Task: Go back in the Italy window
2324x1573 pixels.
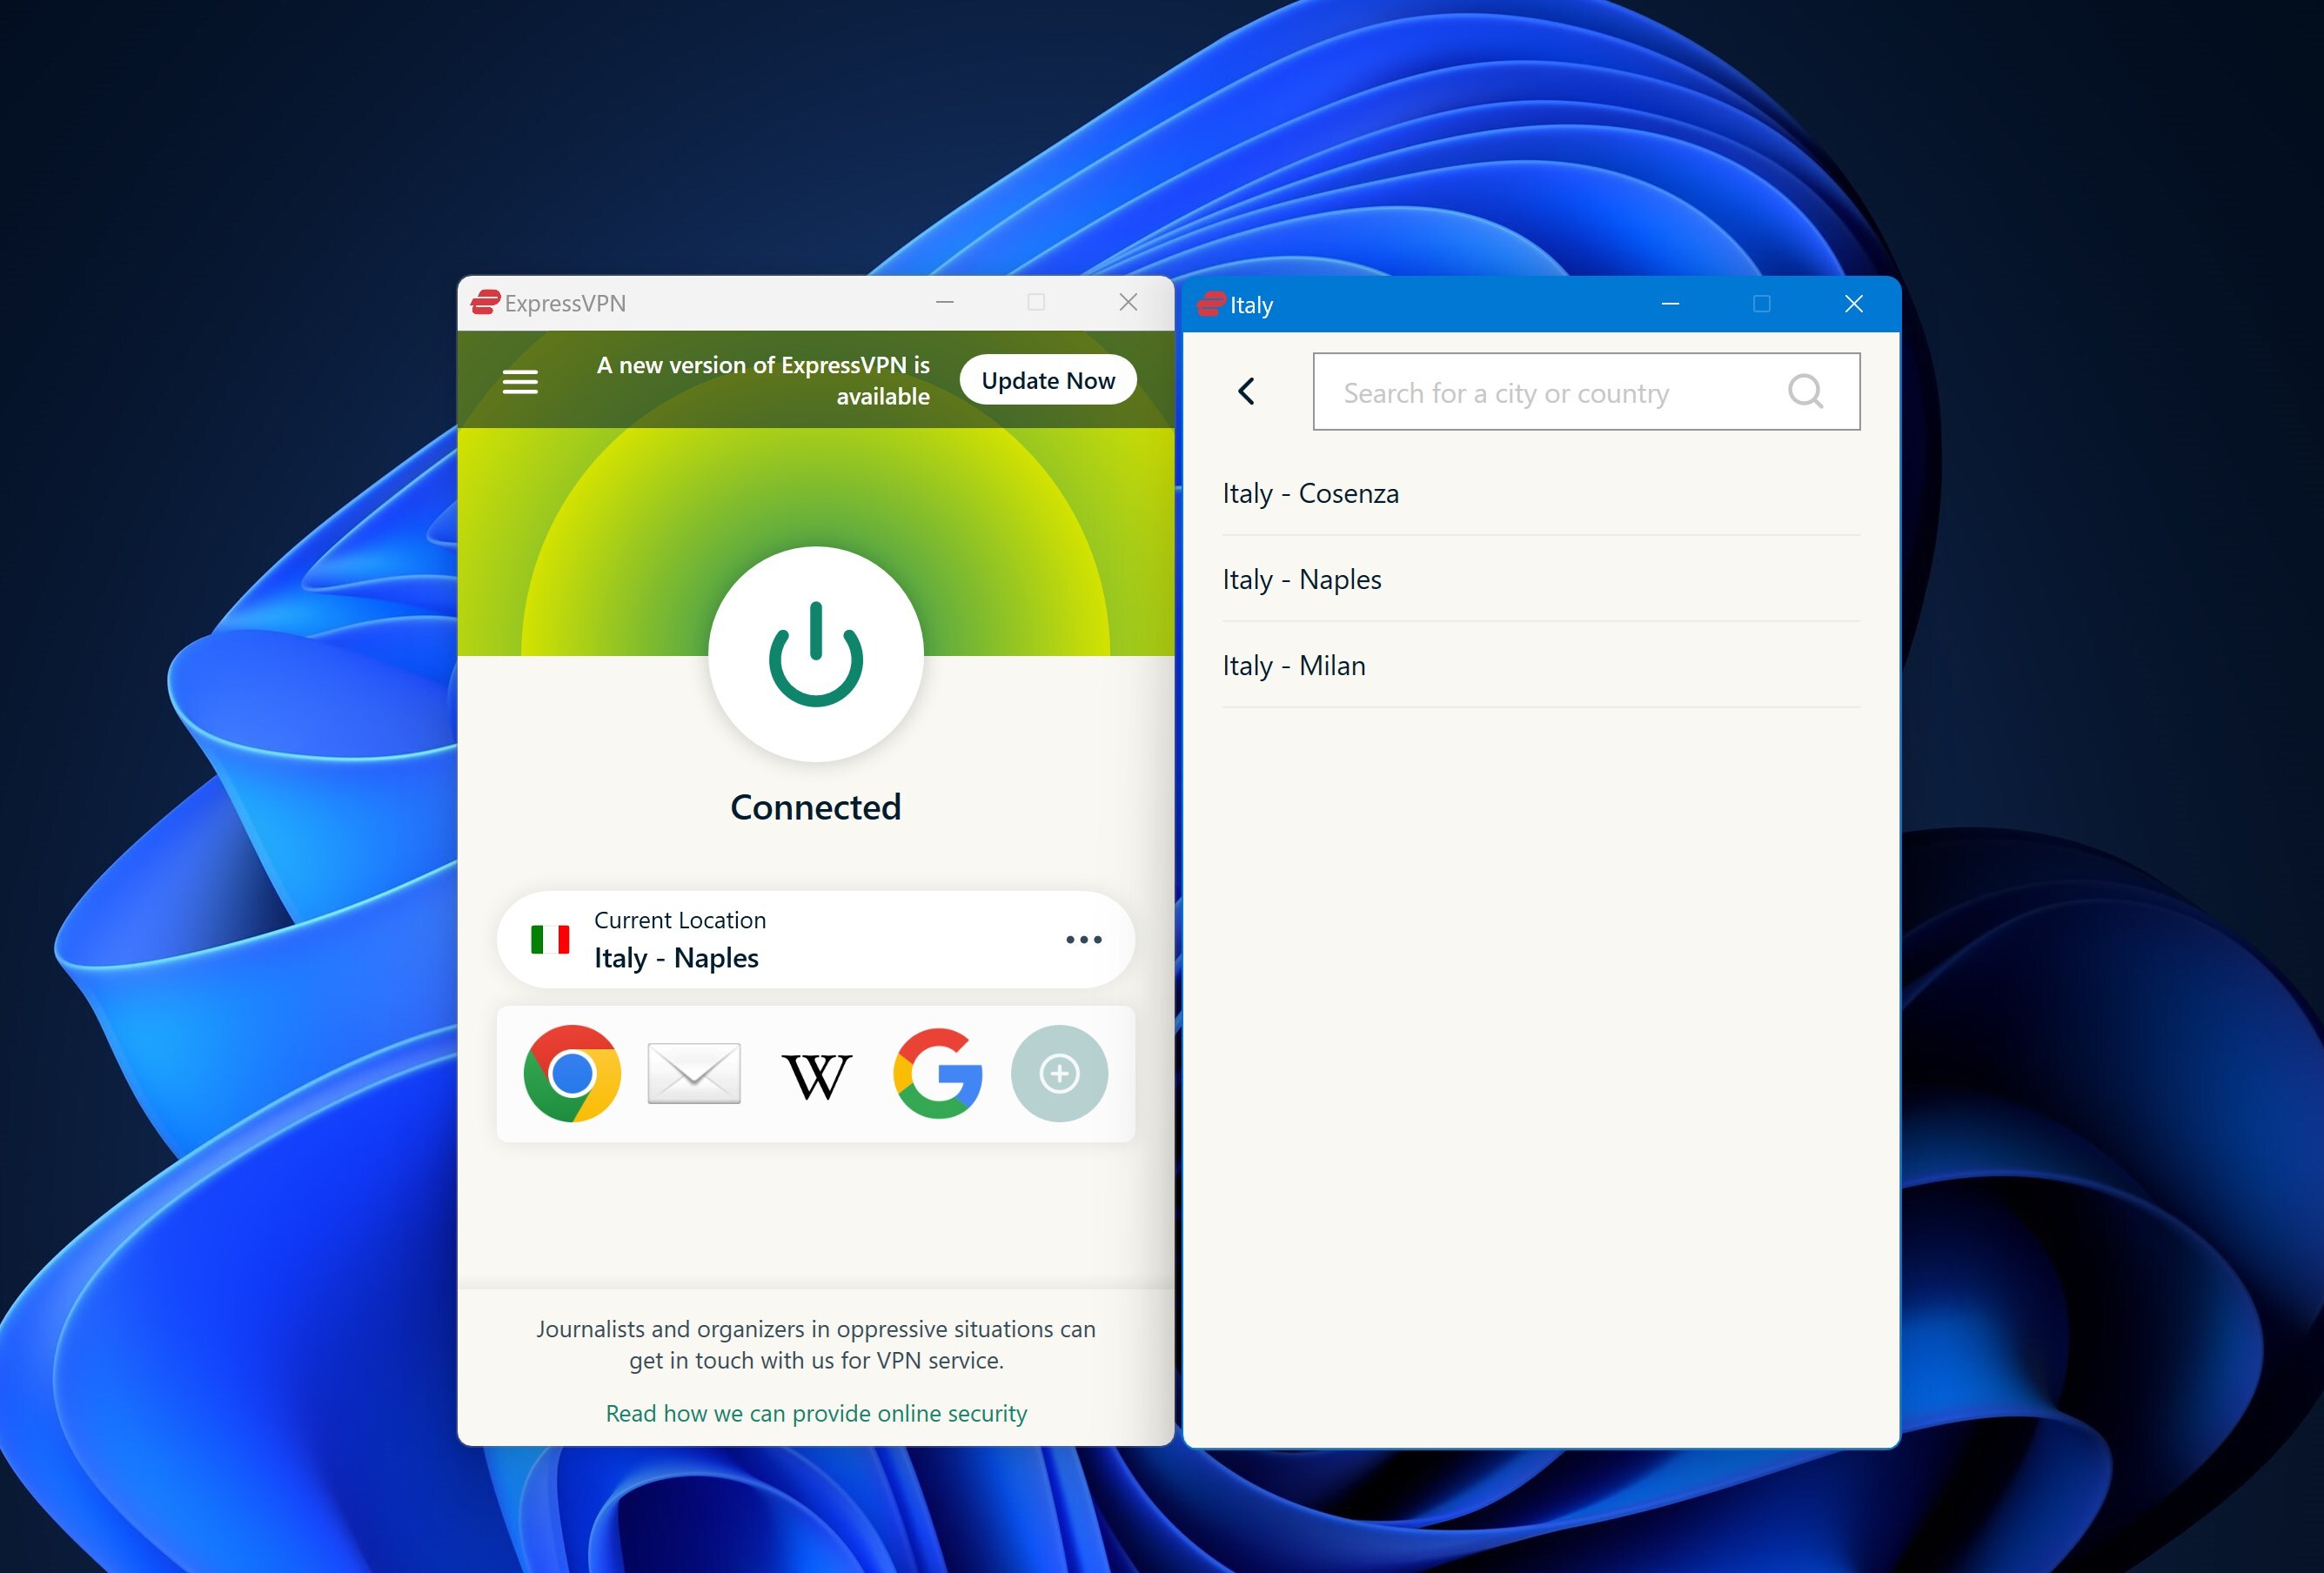Action: (1246, 391)
